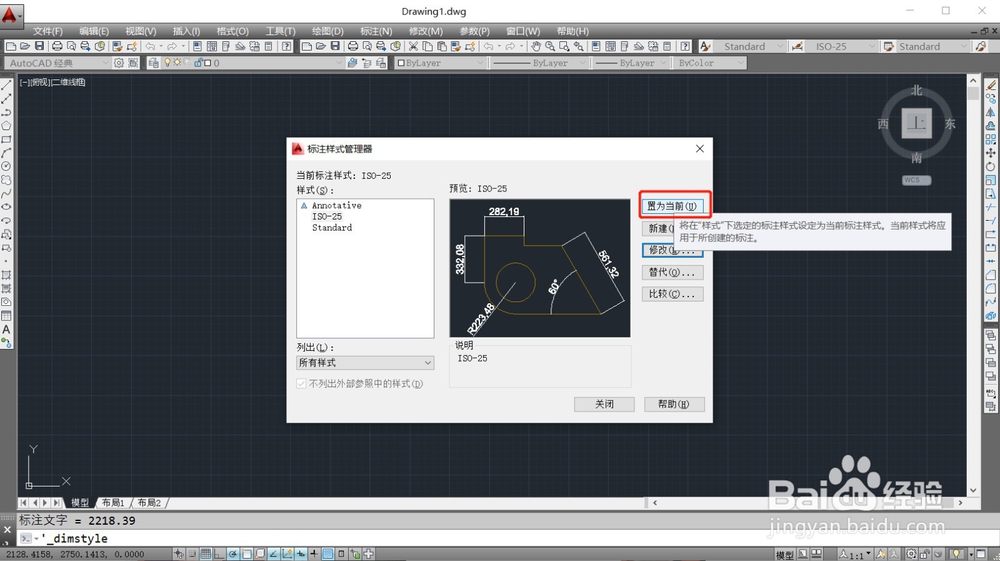This screenshot has width=1000, height=561.
Task: Select Annotative in styles list
Action: [337, 205]
